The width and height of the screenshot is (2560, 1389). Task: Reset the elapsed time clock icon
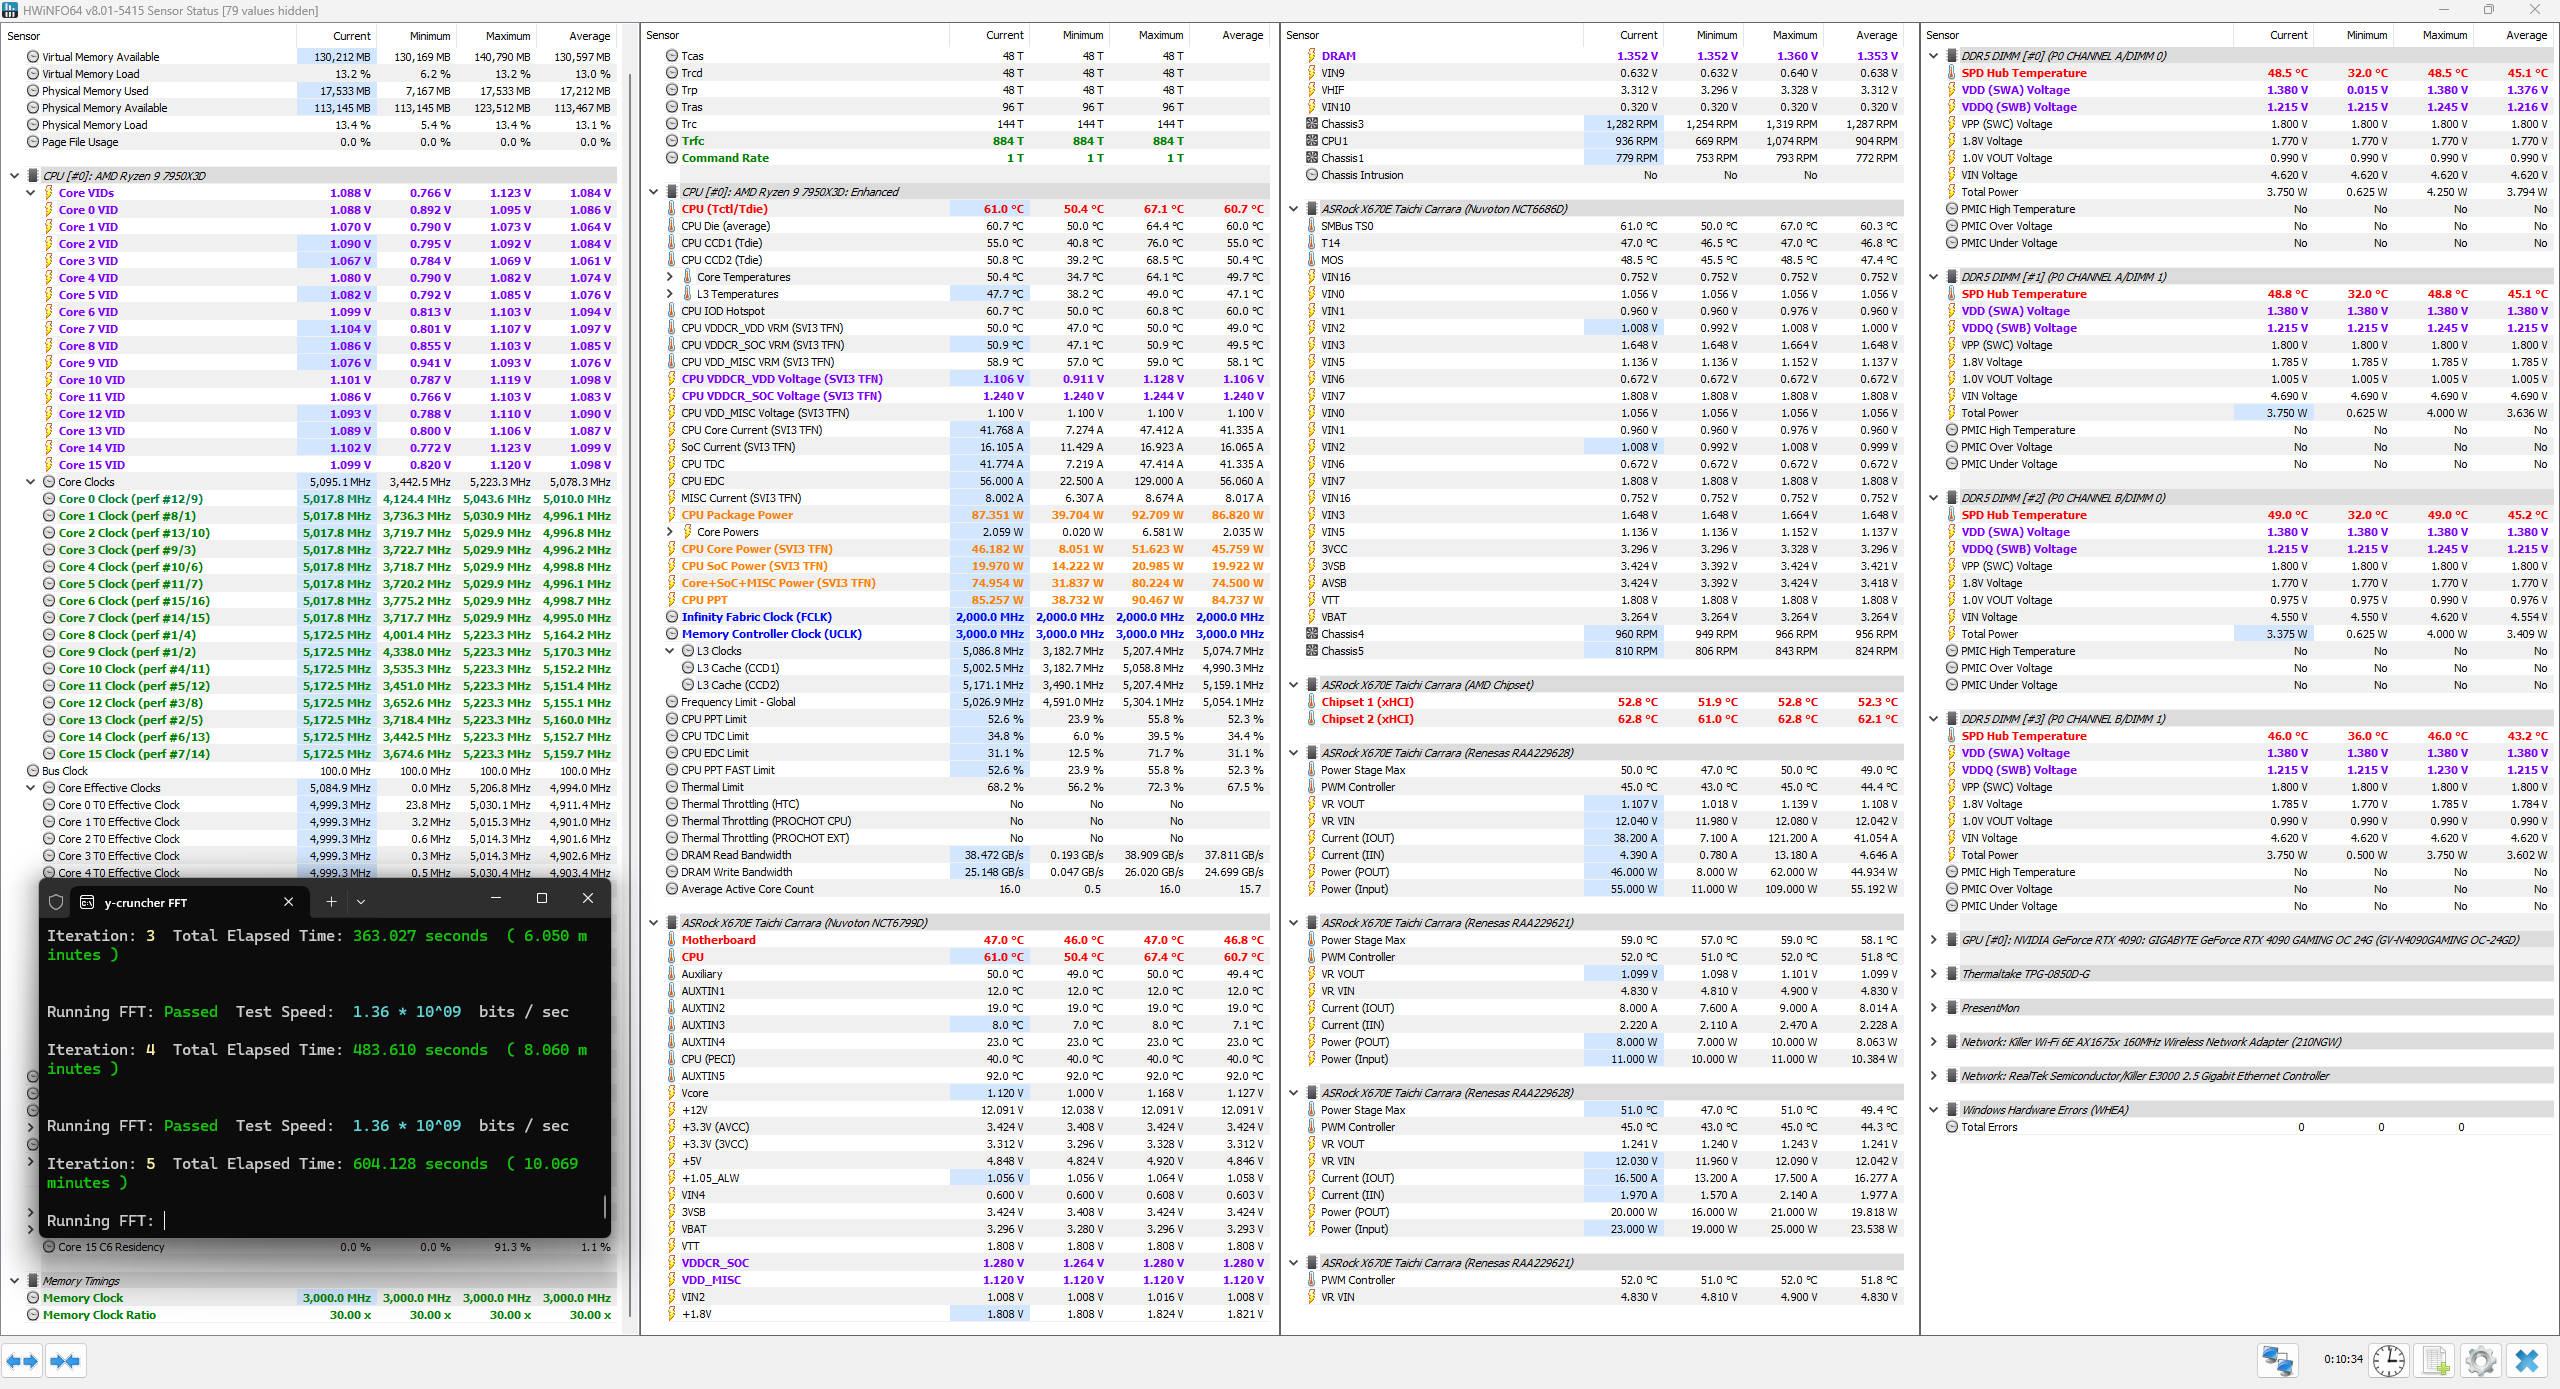[x=2388, y=1361]
